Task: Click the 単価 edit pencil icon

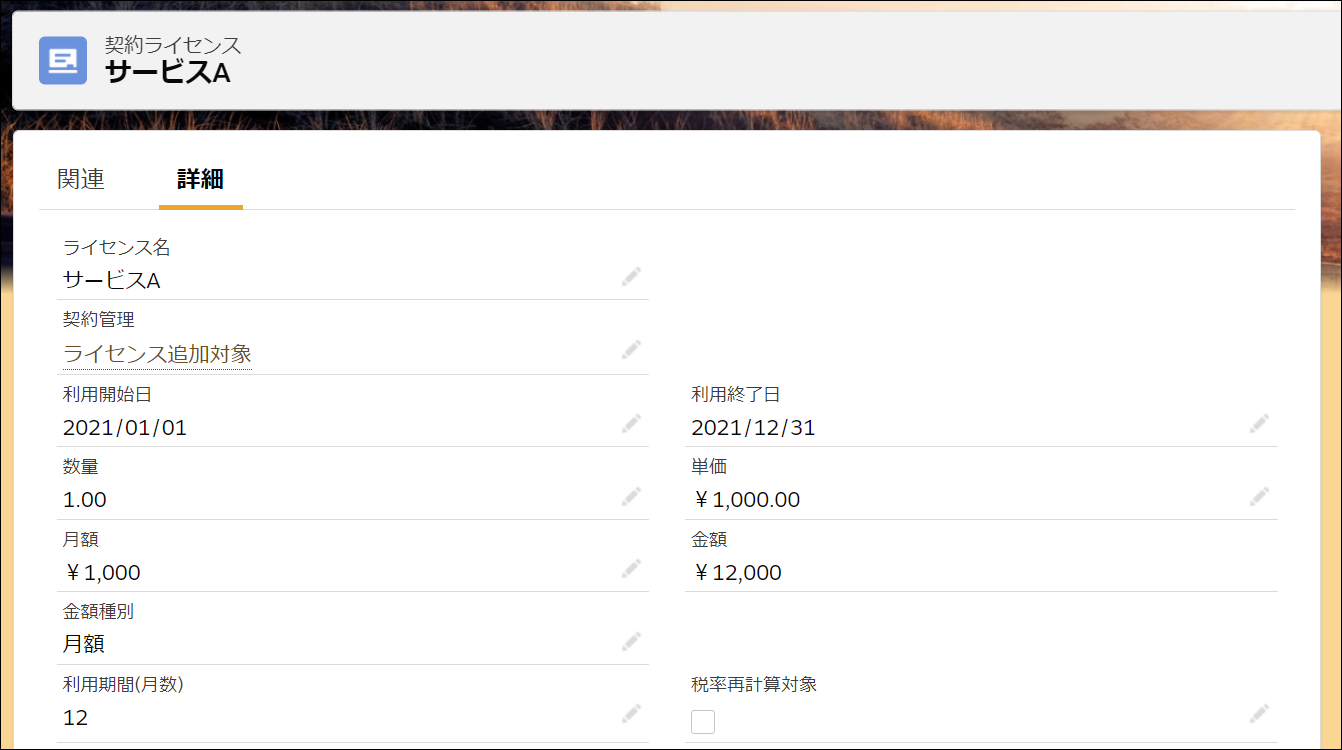Action: [x=1259, y=496]
